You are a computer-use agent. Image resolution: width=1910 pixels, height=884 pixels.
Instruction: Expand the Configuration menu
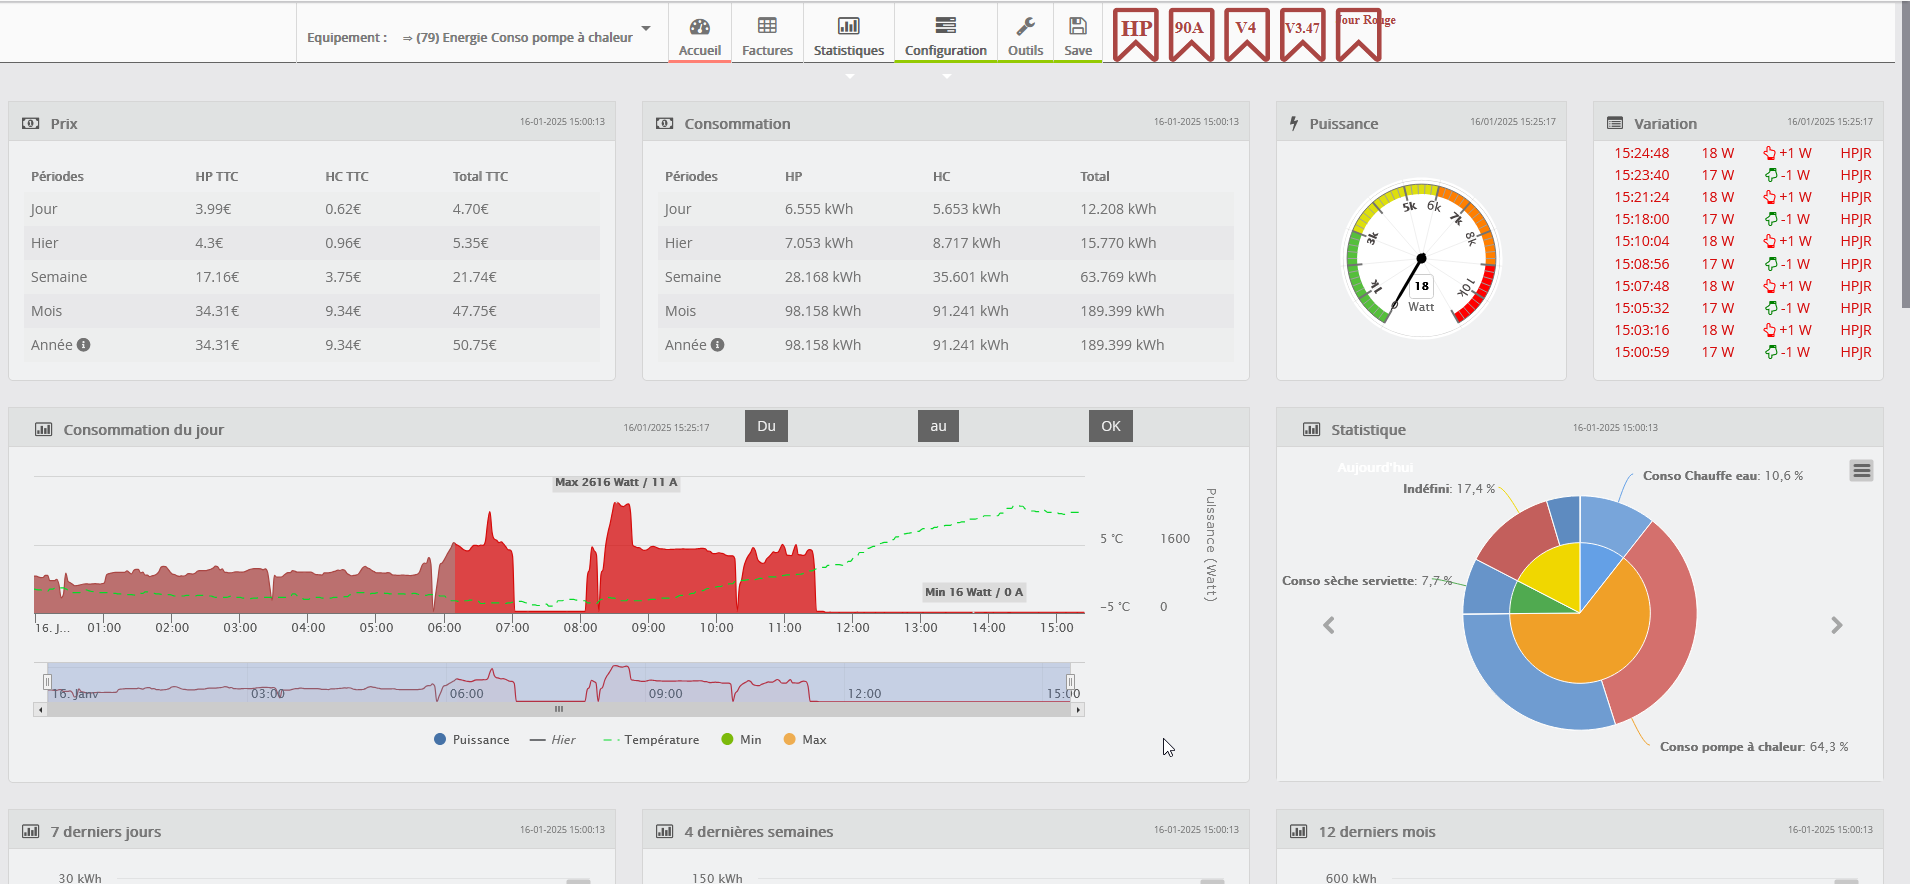[945, 37]
